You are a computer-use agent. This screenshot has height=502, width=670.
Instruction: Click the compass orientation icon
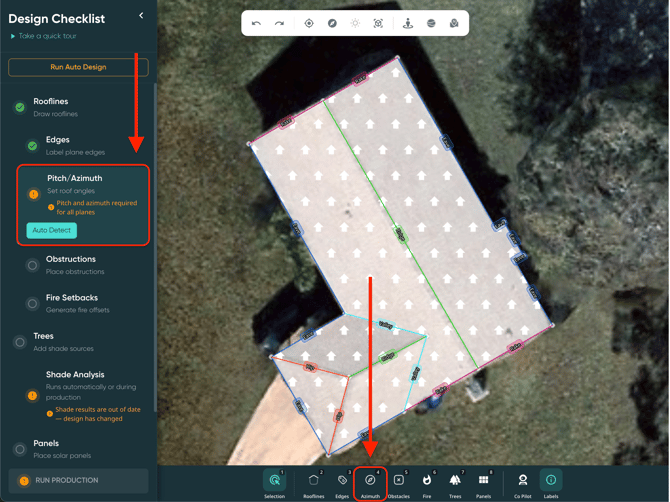[332, 23]
